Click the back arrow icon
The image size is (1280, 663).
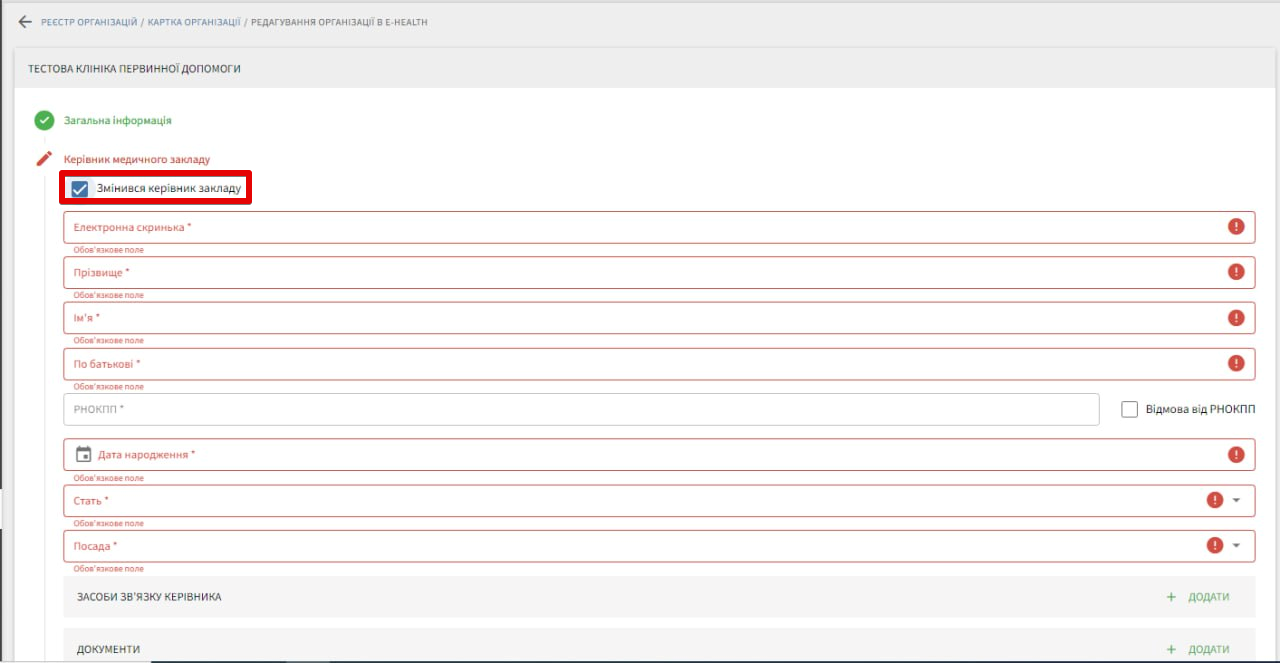25,22
